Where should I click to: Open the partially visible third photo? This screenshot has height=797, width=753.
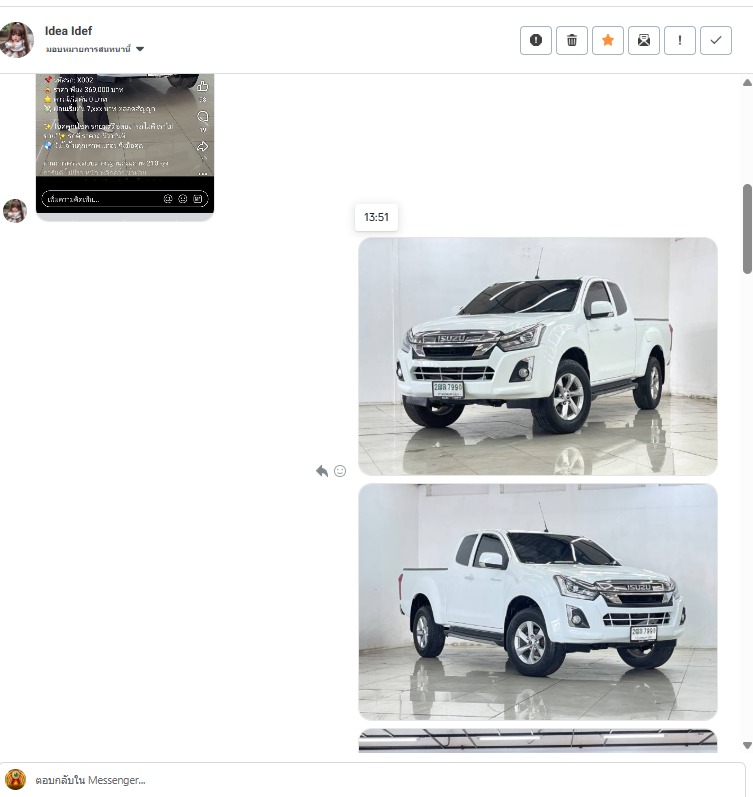(x=538, y=740)
